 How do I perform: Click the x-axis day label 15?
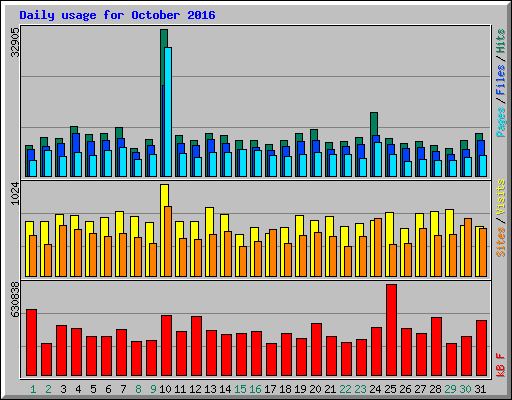tap(240, 389)
